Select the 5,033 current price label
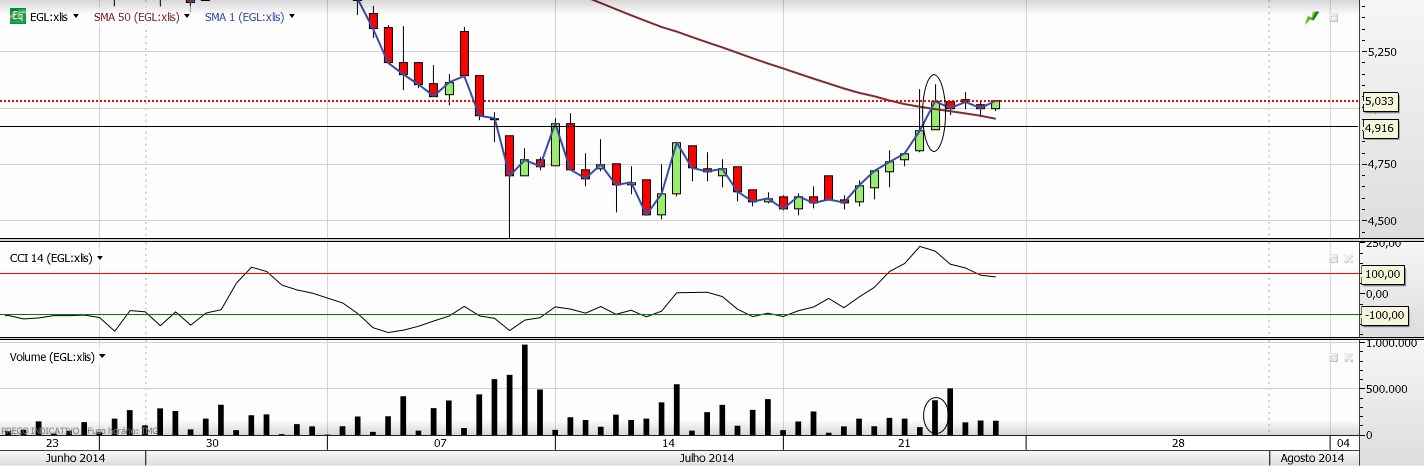1424x466 pixels. coord(1380,101)
